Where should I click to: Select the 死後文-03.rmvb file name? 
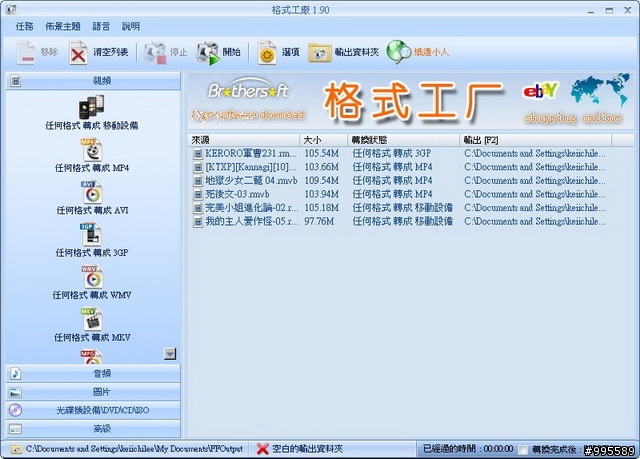click(x=237, y=194)
